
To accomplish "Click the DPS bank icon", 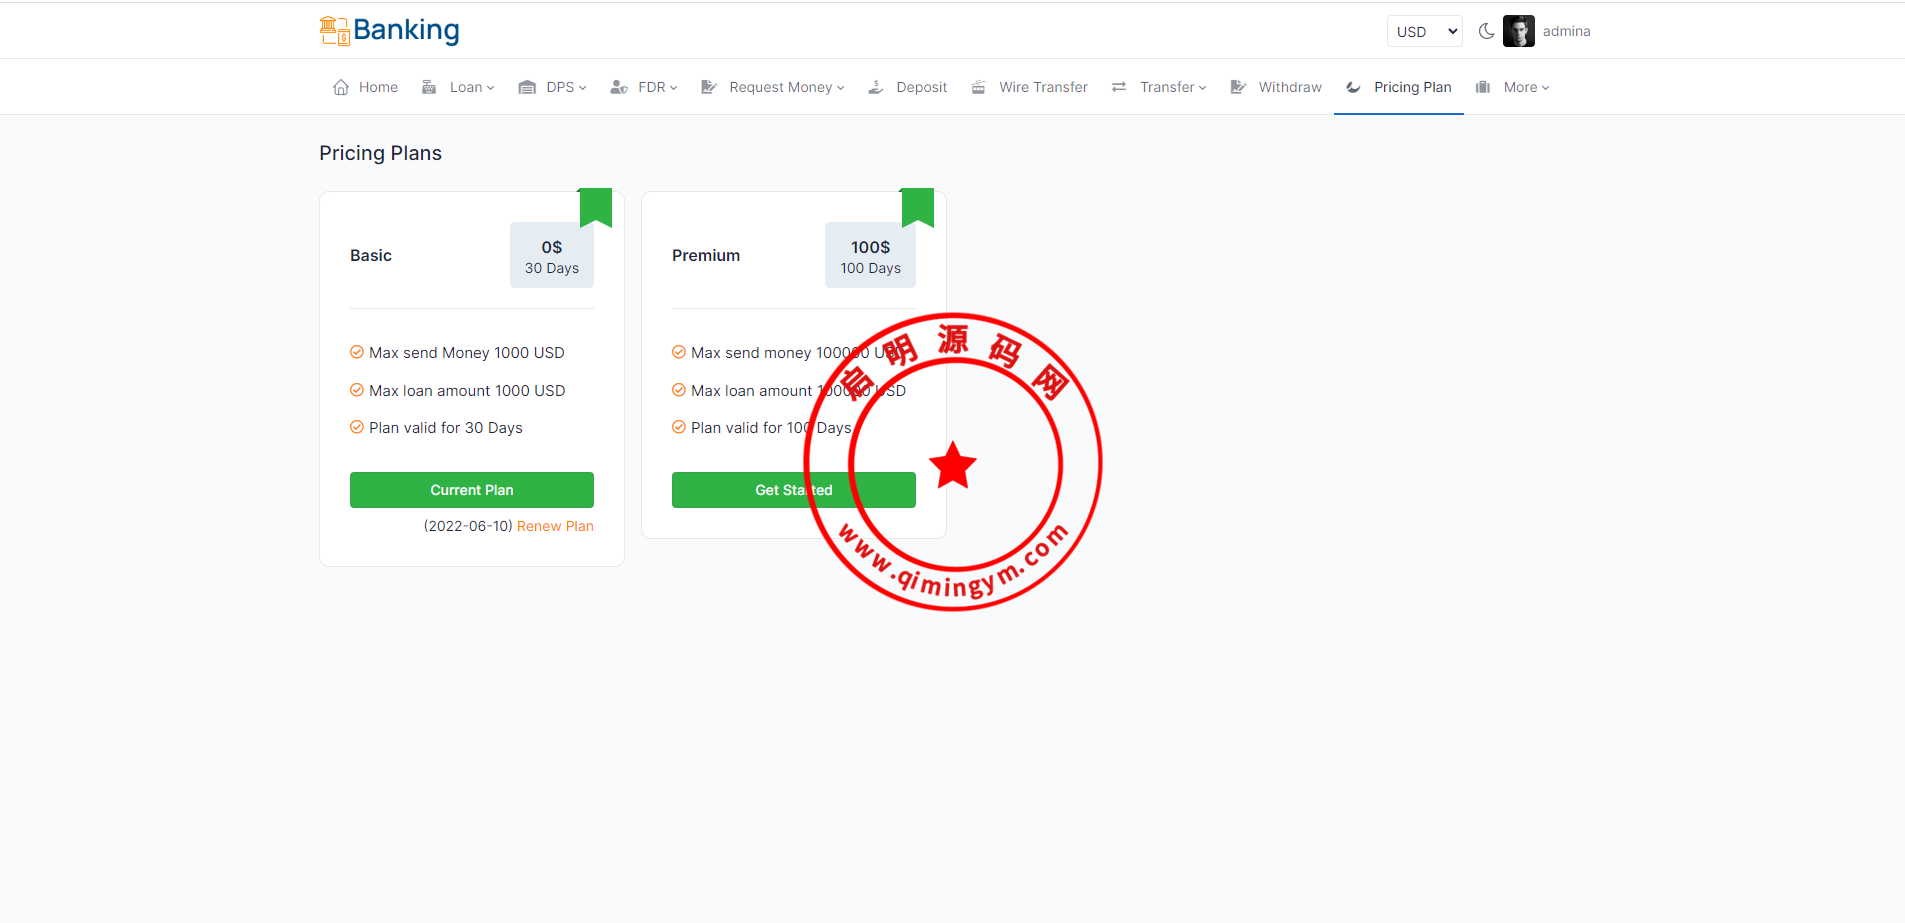I will pyautogui.click(x=527, y=87).
